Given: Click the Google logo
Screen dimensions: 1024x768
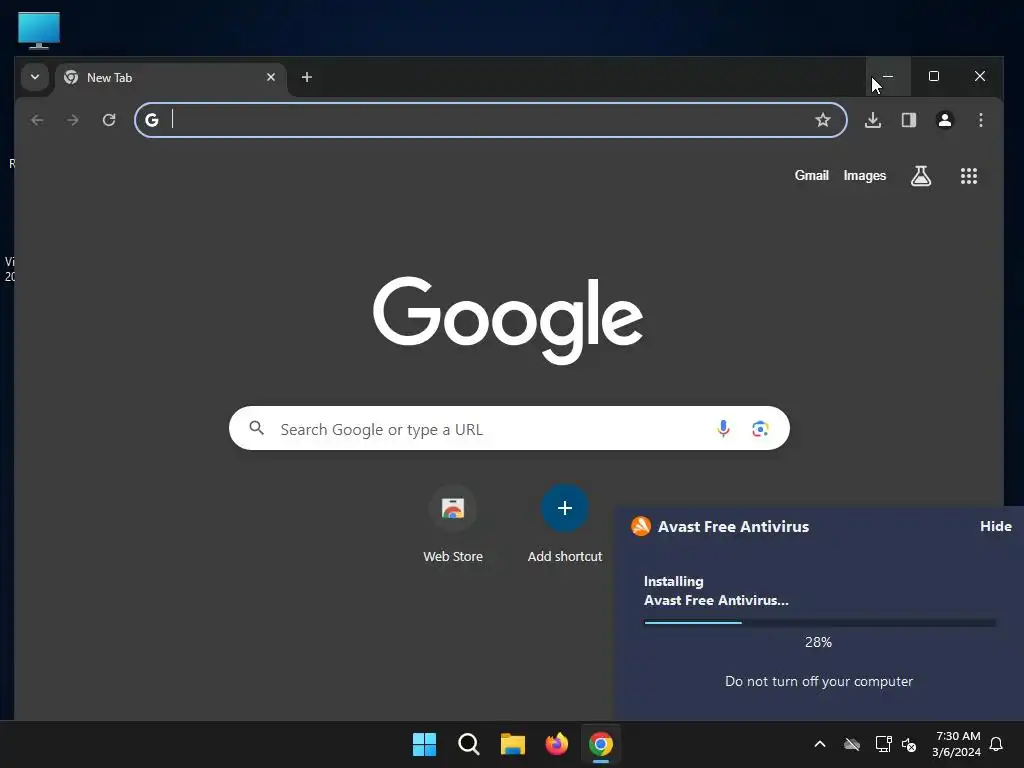Looking at the screenshot, I should [x=508, y=320].
